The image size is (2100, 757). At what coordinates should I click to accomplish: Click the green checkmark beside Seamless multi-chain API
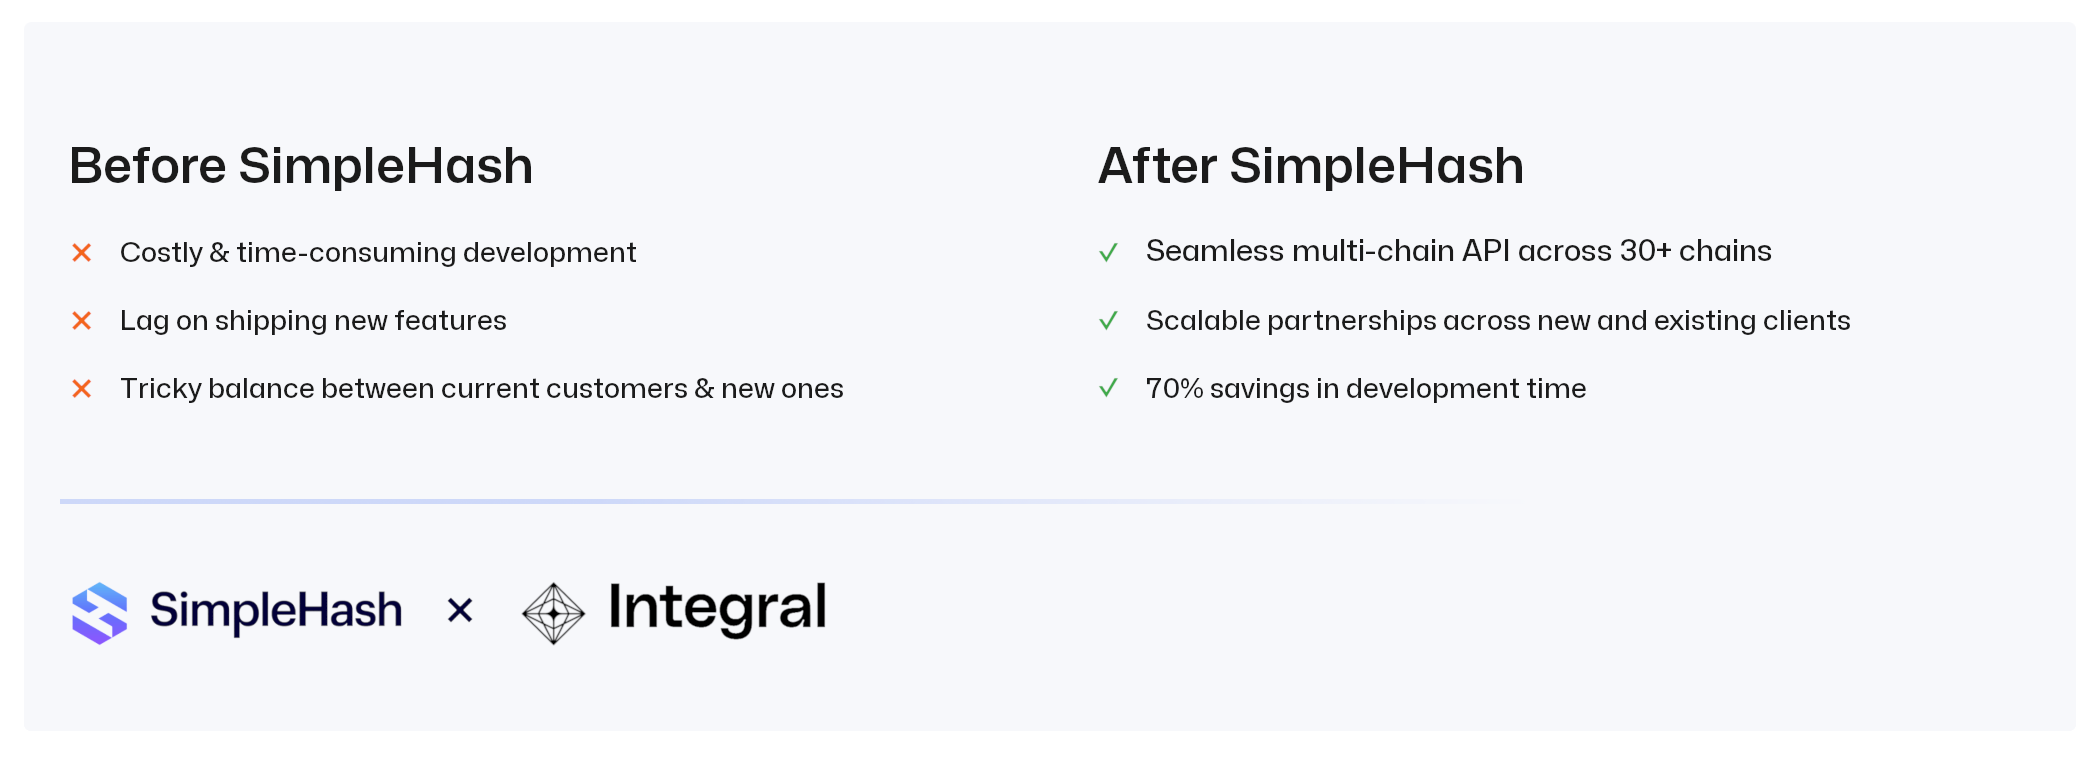click(1108, 252)
